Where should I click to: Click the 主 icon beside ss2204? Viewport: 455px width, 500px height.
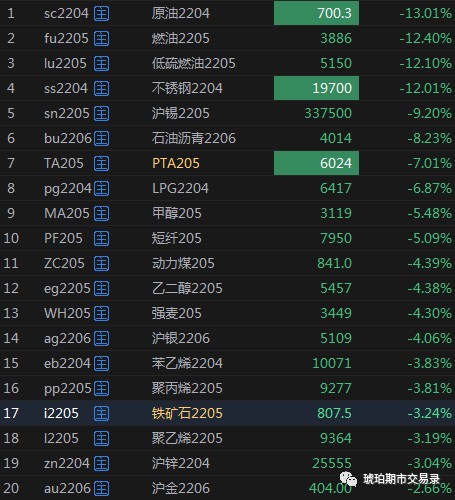pyautogui.click(x=101, y=89)
